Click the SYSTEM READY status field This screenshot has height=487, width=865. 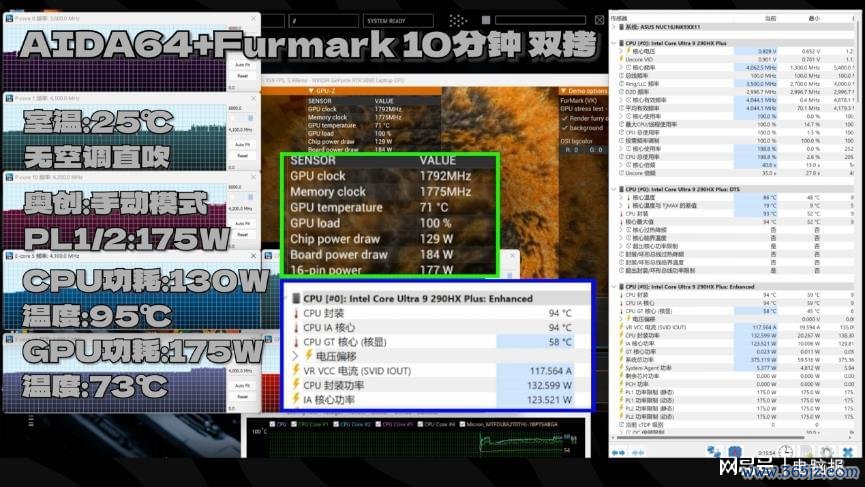point(398,21)
